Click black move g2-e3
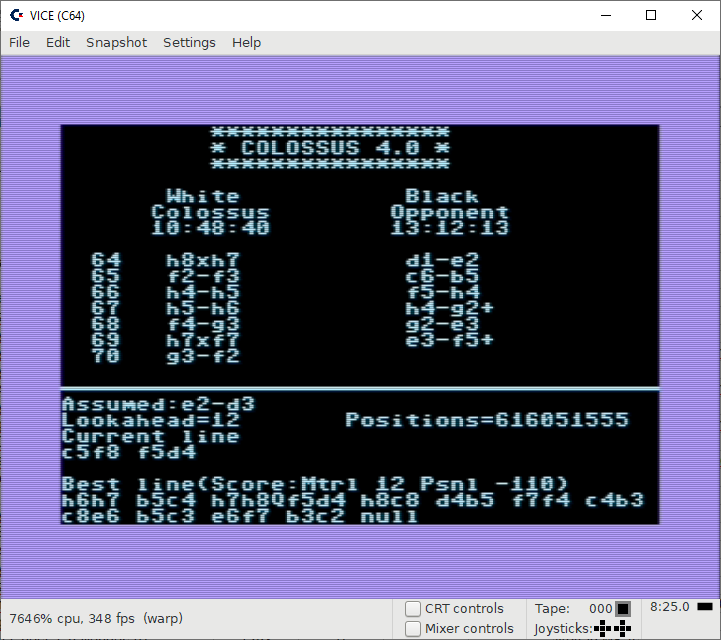 click(x=442, y=324)
